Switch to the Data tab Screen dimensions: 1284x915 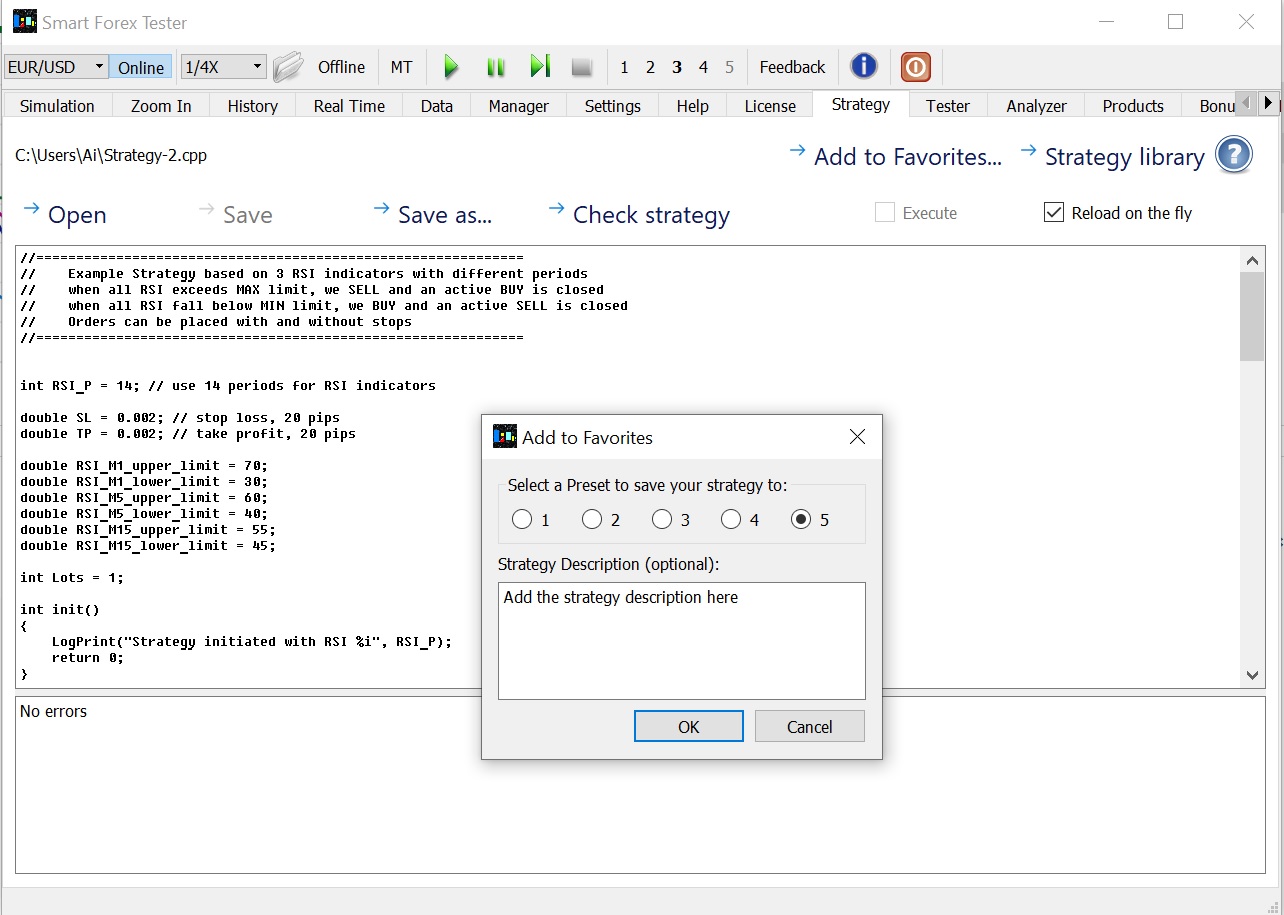click(x=436, y=106)
